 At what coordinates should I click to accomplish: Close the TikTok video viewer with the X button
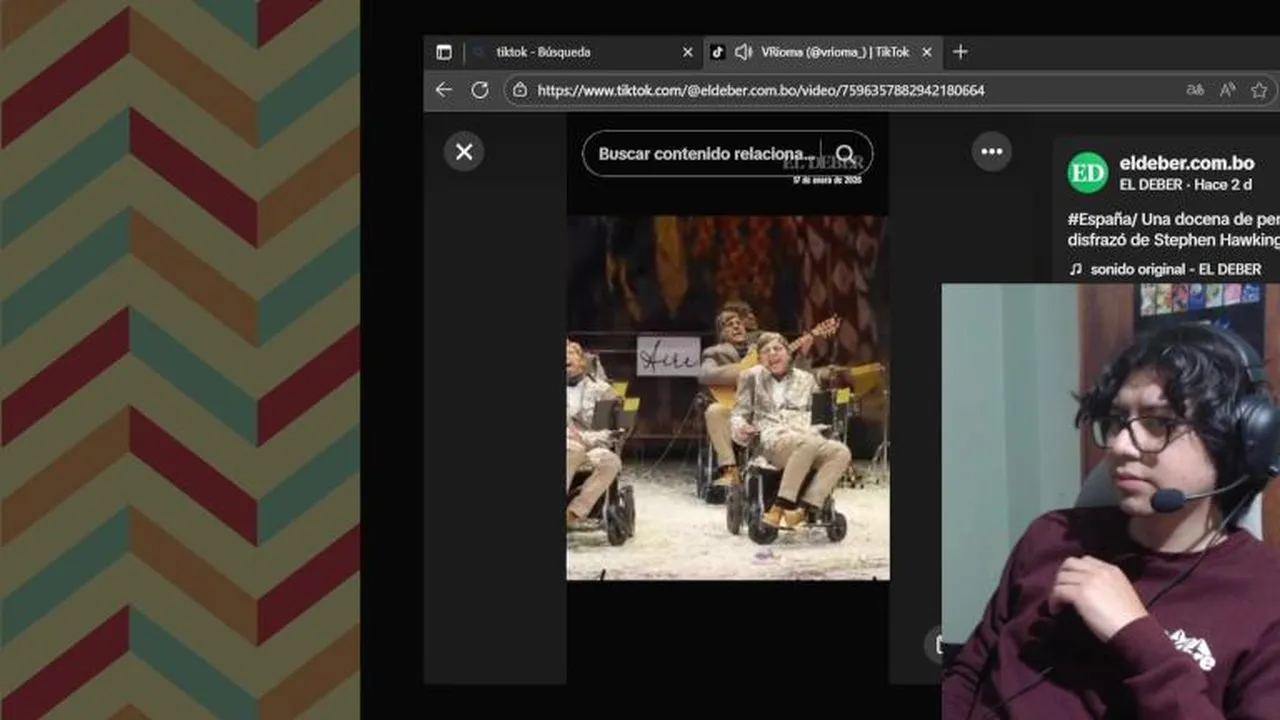pyautogui.click(x=464, y=152)
